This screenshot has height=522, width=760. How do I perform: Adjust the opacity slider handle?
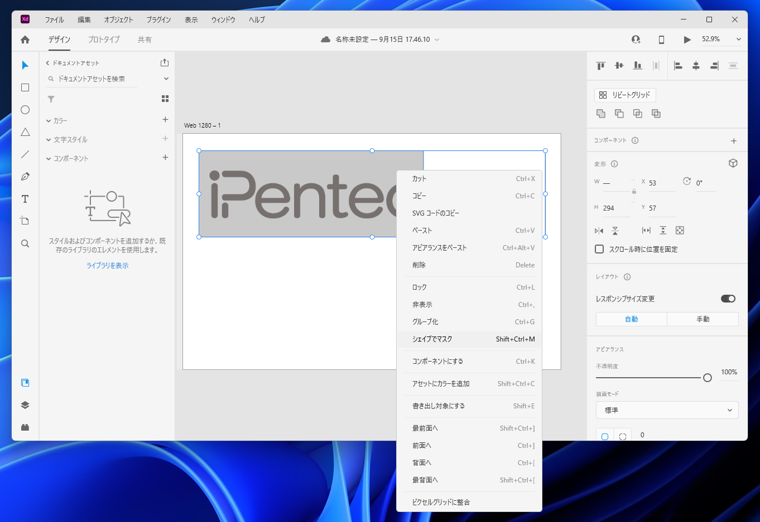[707, 378]
